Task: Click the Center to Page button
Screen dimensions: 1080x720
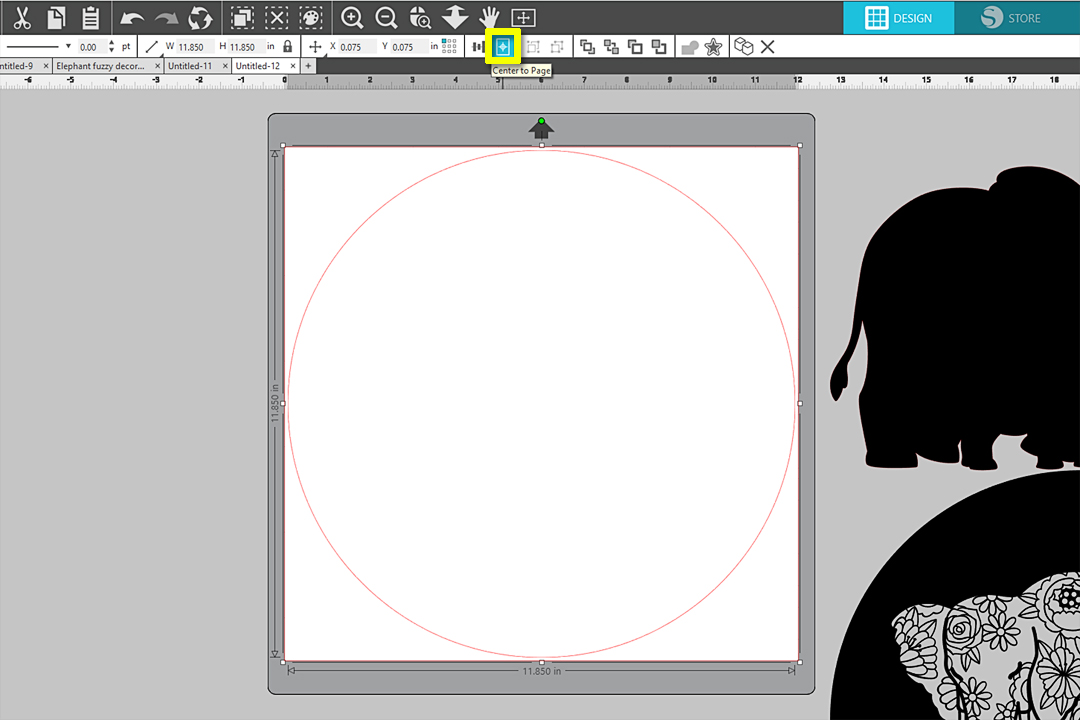Action: pos(503,47)
